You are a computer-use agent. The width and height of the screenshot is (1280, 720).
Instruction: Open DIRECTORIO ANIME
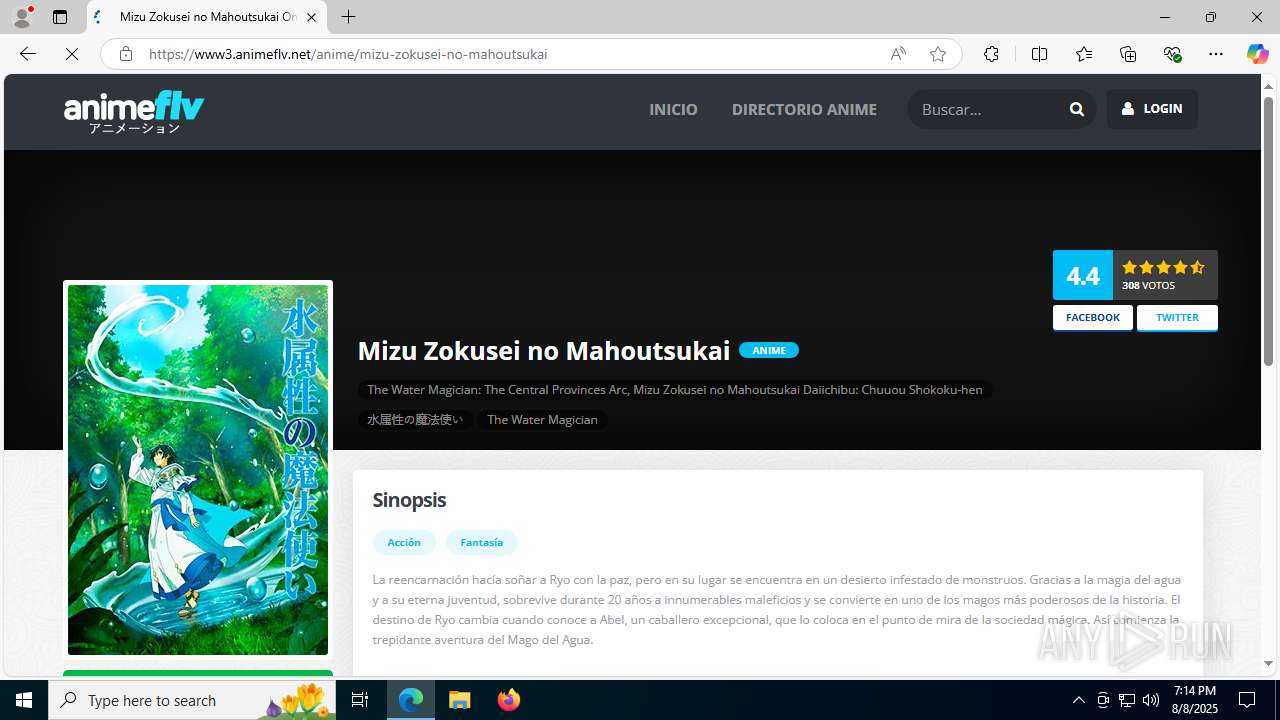(804, 109)
